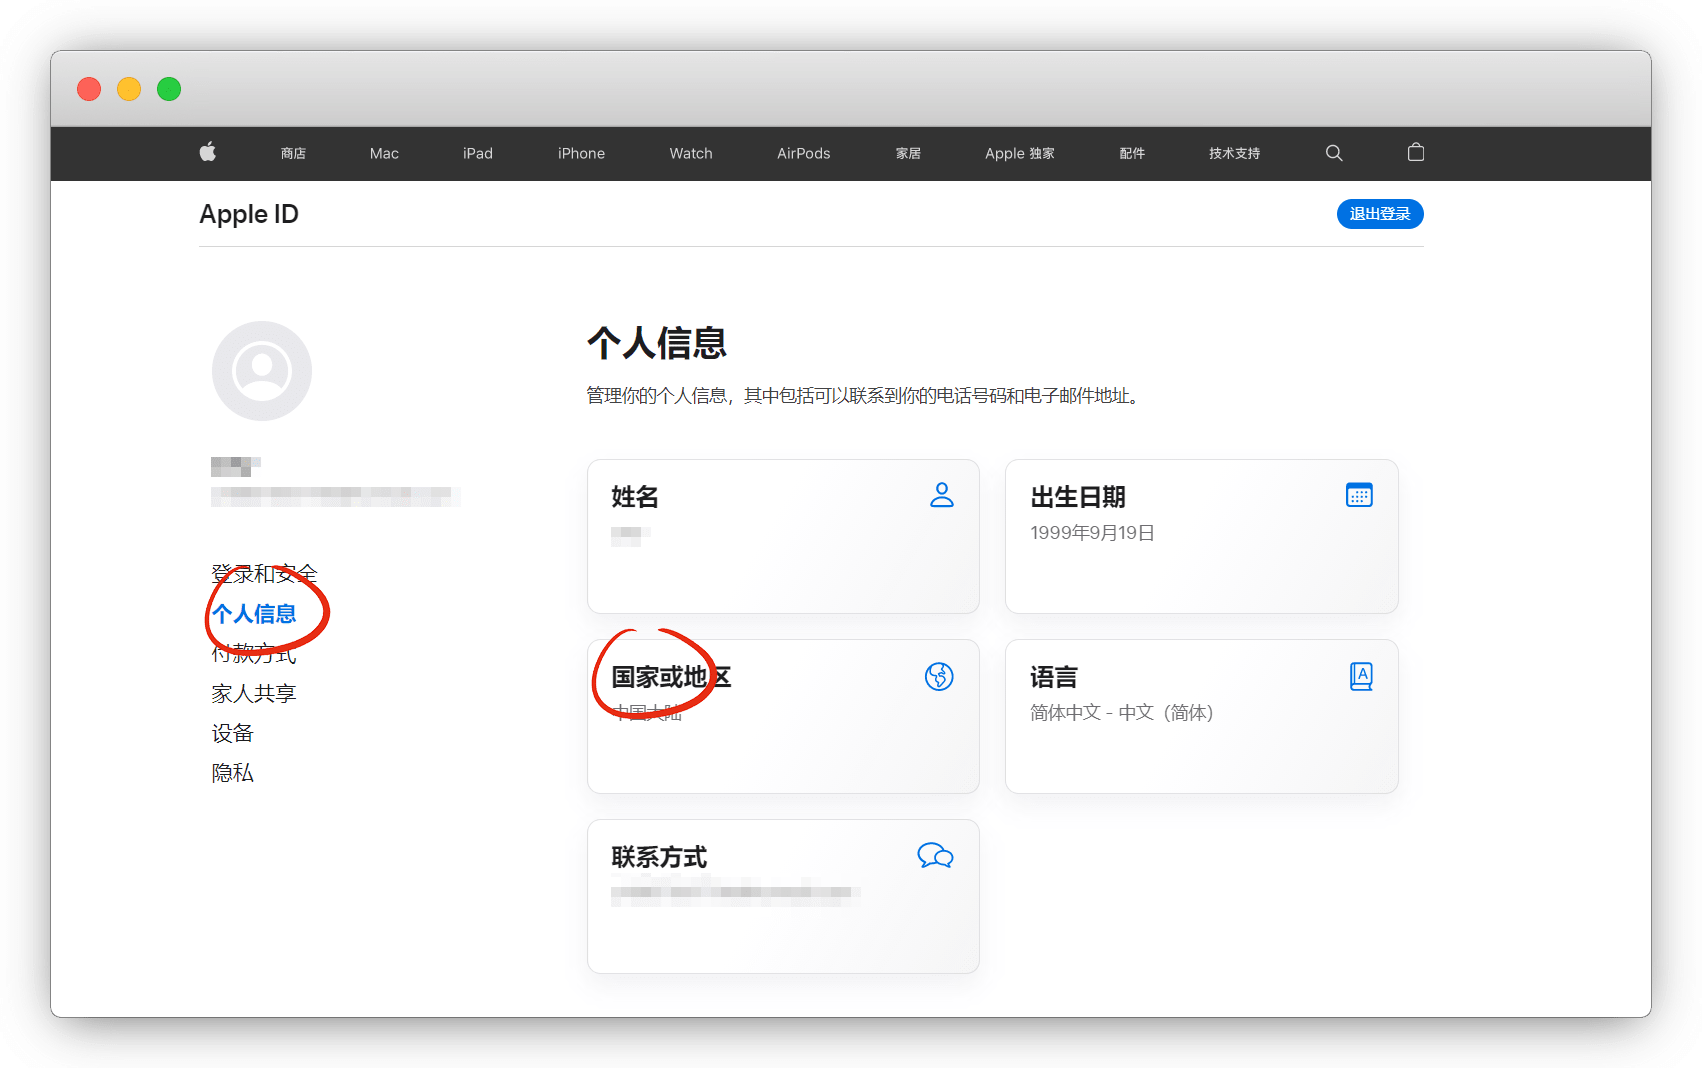
Task: Click the person icon on 姓名 card
Action: click(941, 495)
